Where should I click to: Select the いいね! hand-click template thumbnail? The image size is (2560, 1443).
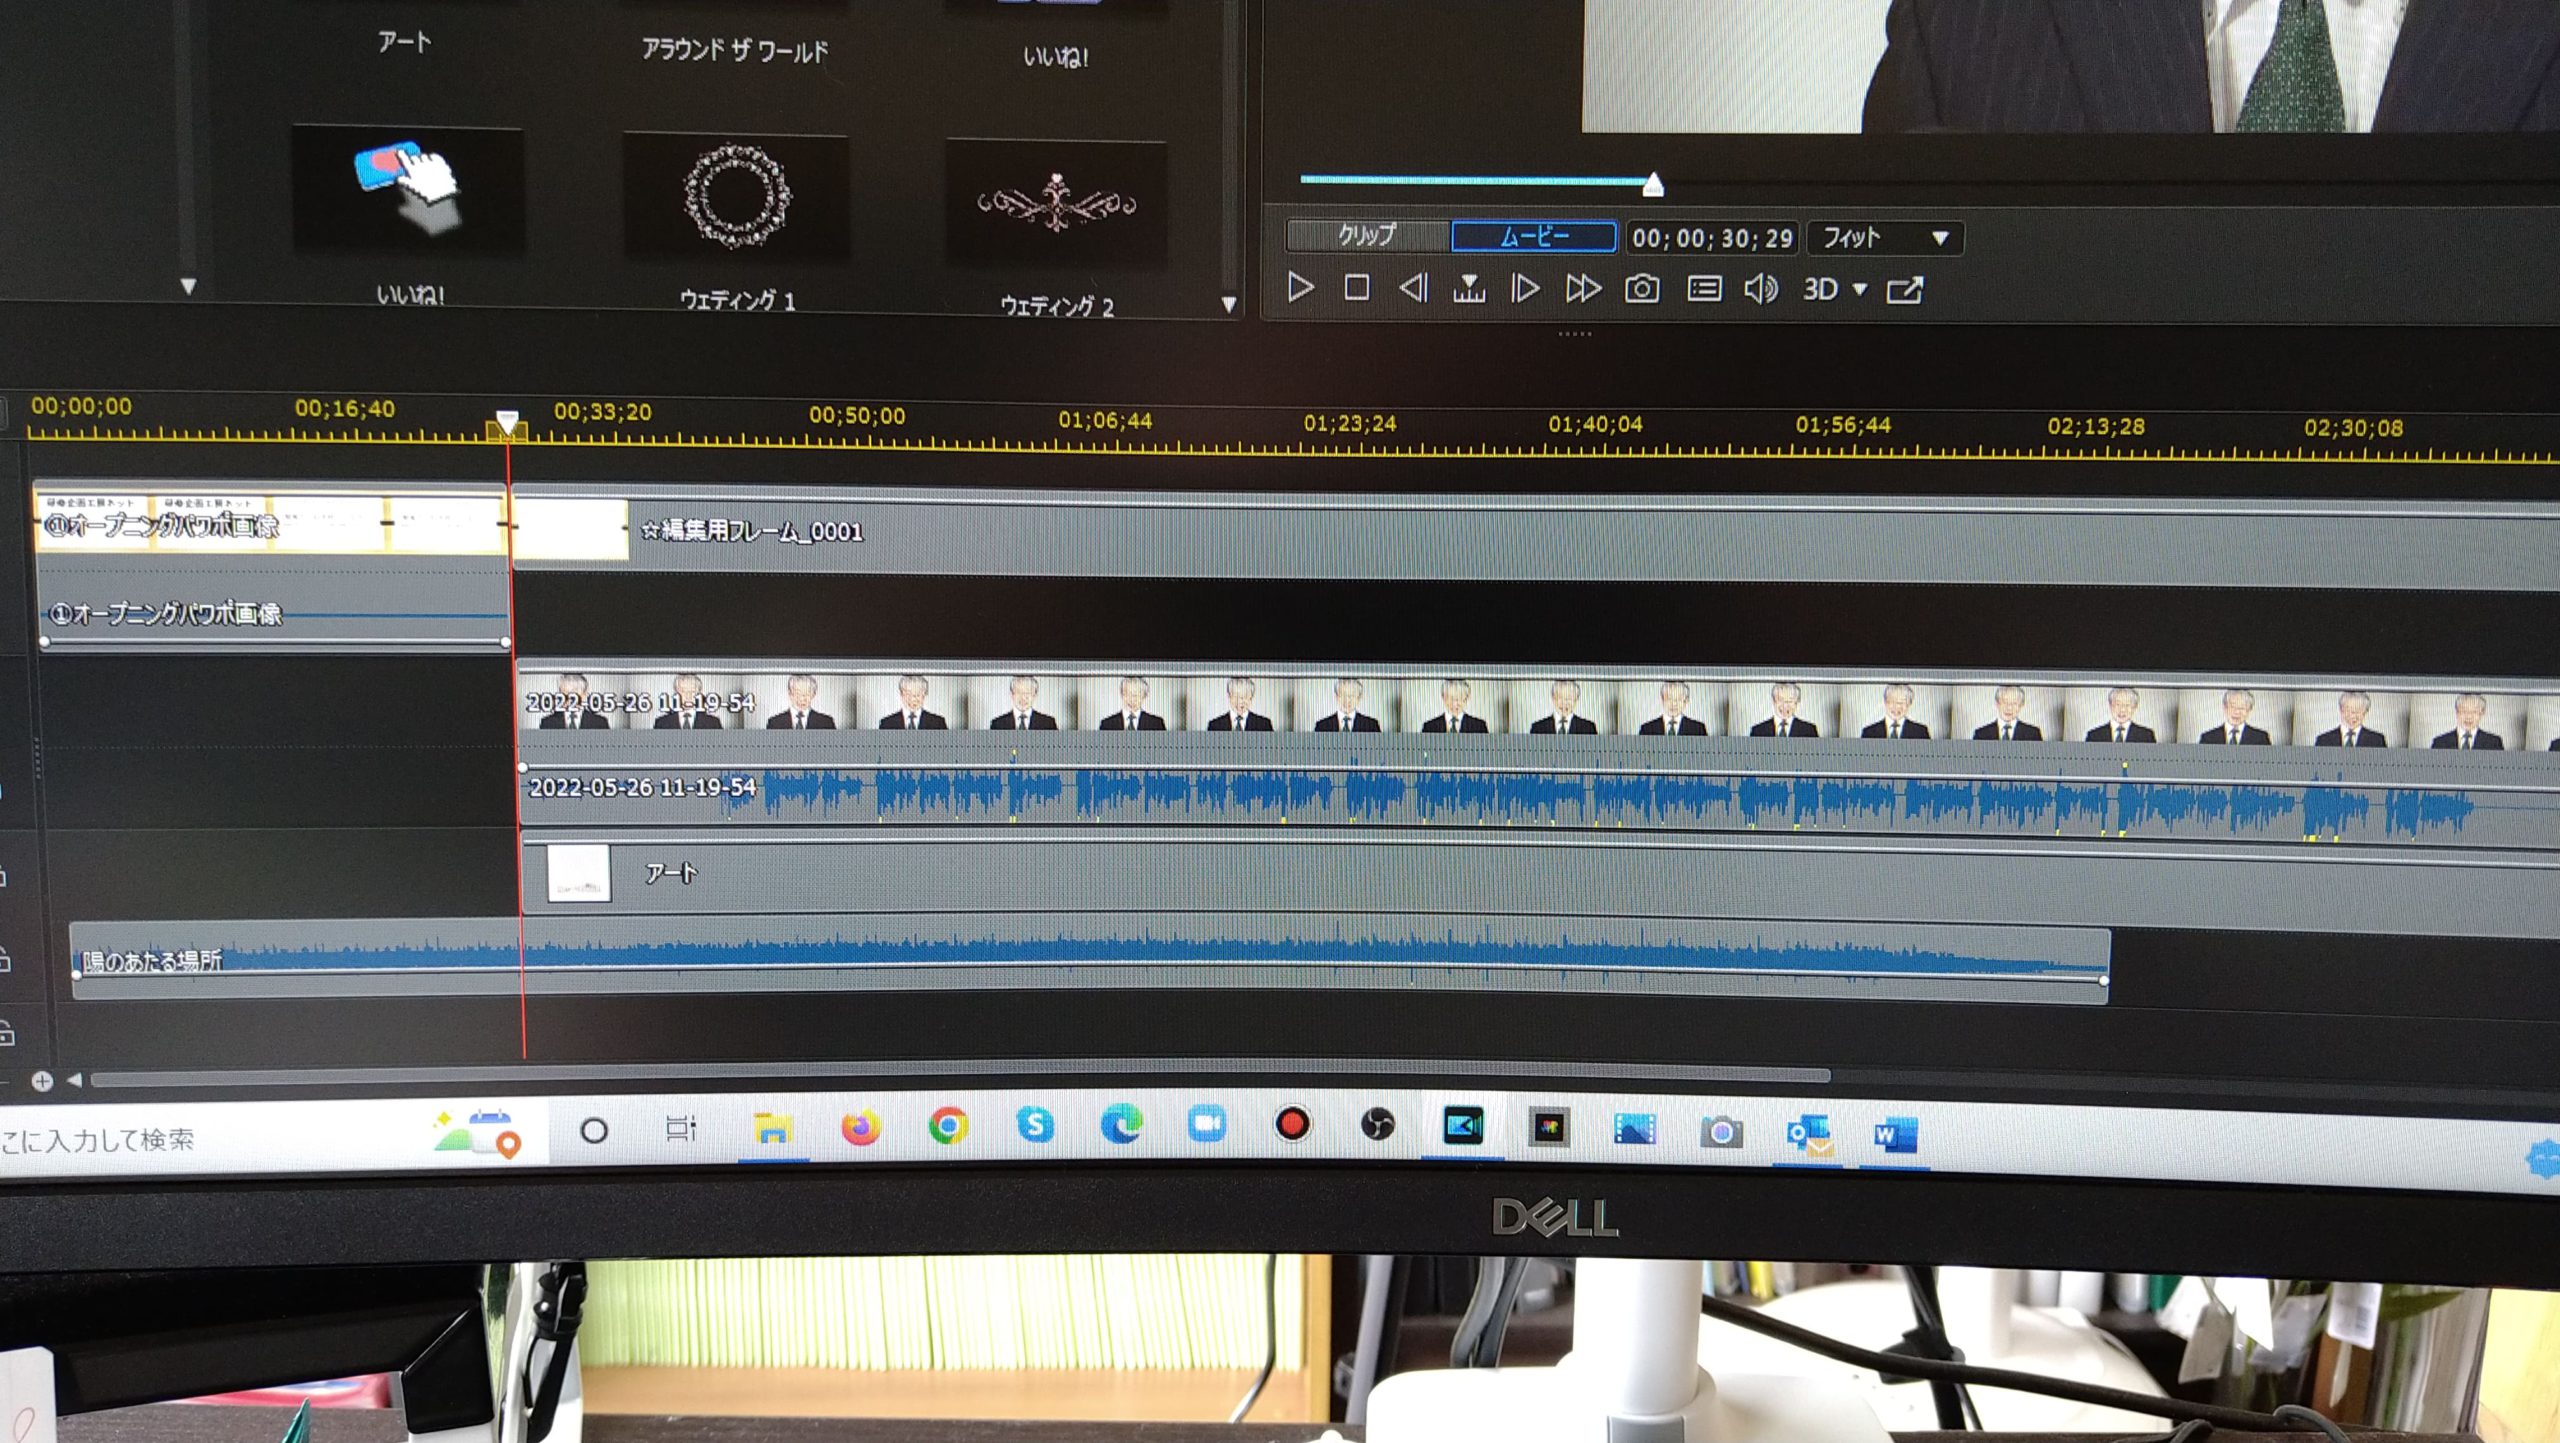click(407, 192)
